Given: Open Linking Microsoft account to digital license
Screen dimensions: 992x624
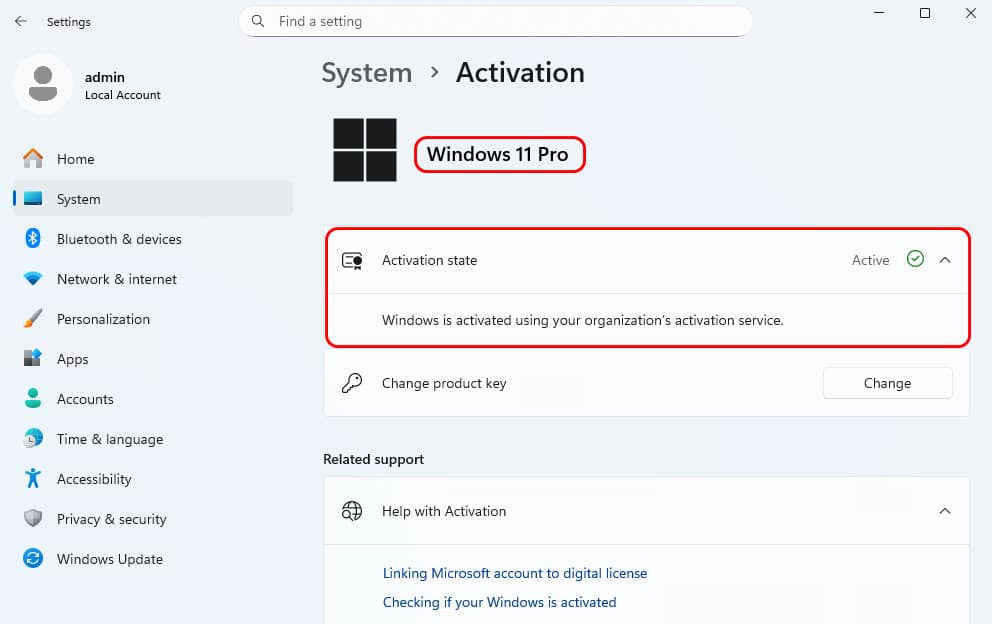Looking at the screenshot, I should tap(514, 573).
